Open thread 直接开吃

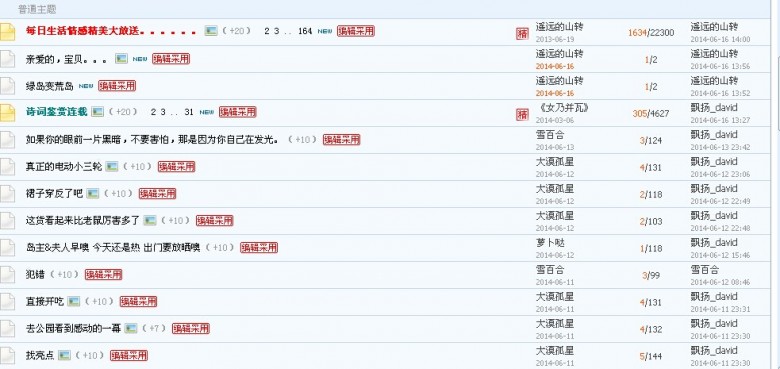(45, 301)
